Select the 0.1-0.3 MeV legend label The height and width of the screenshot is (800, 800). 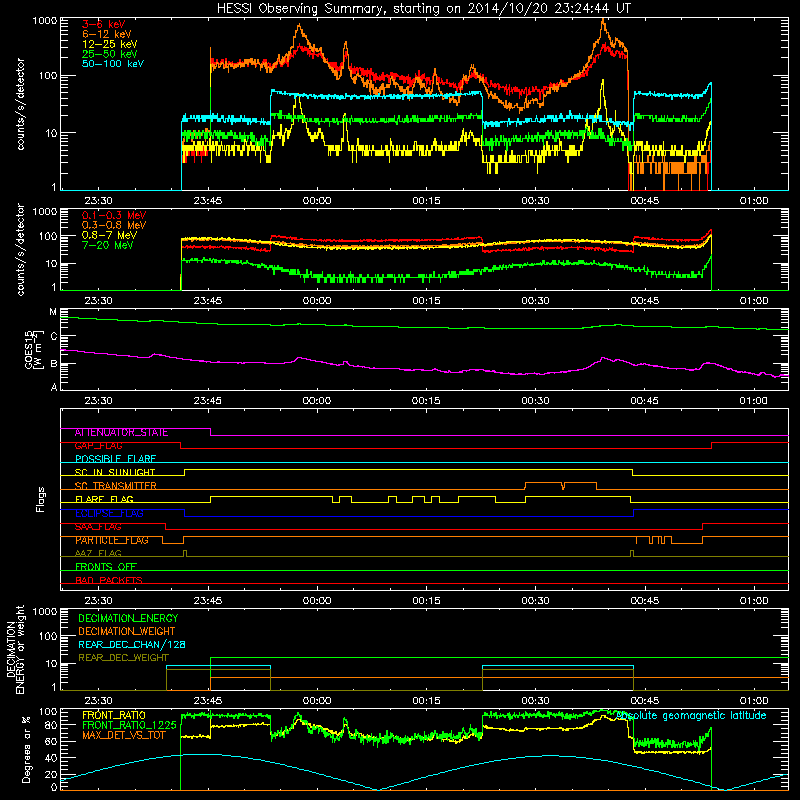coord(114,215)
